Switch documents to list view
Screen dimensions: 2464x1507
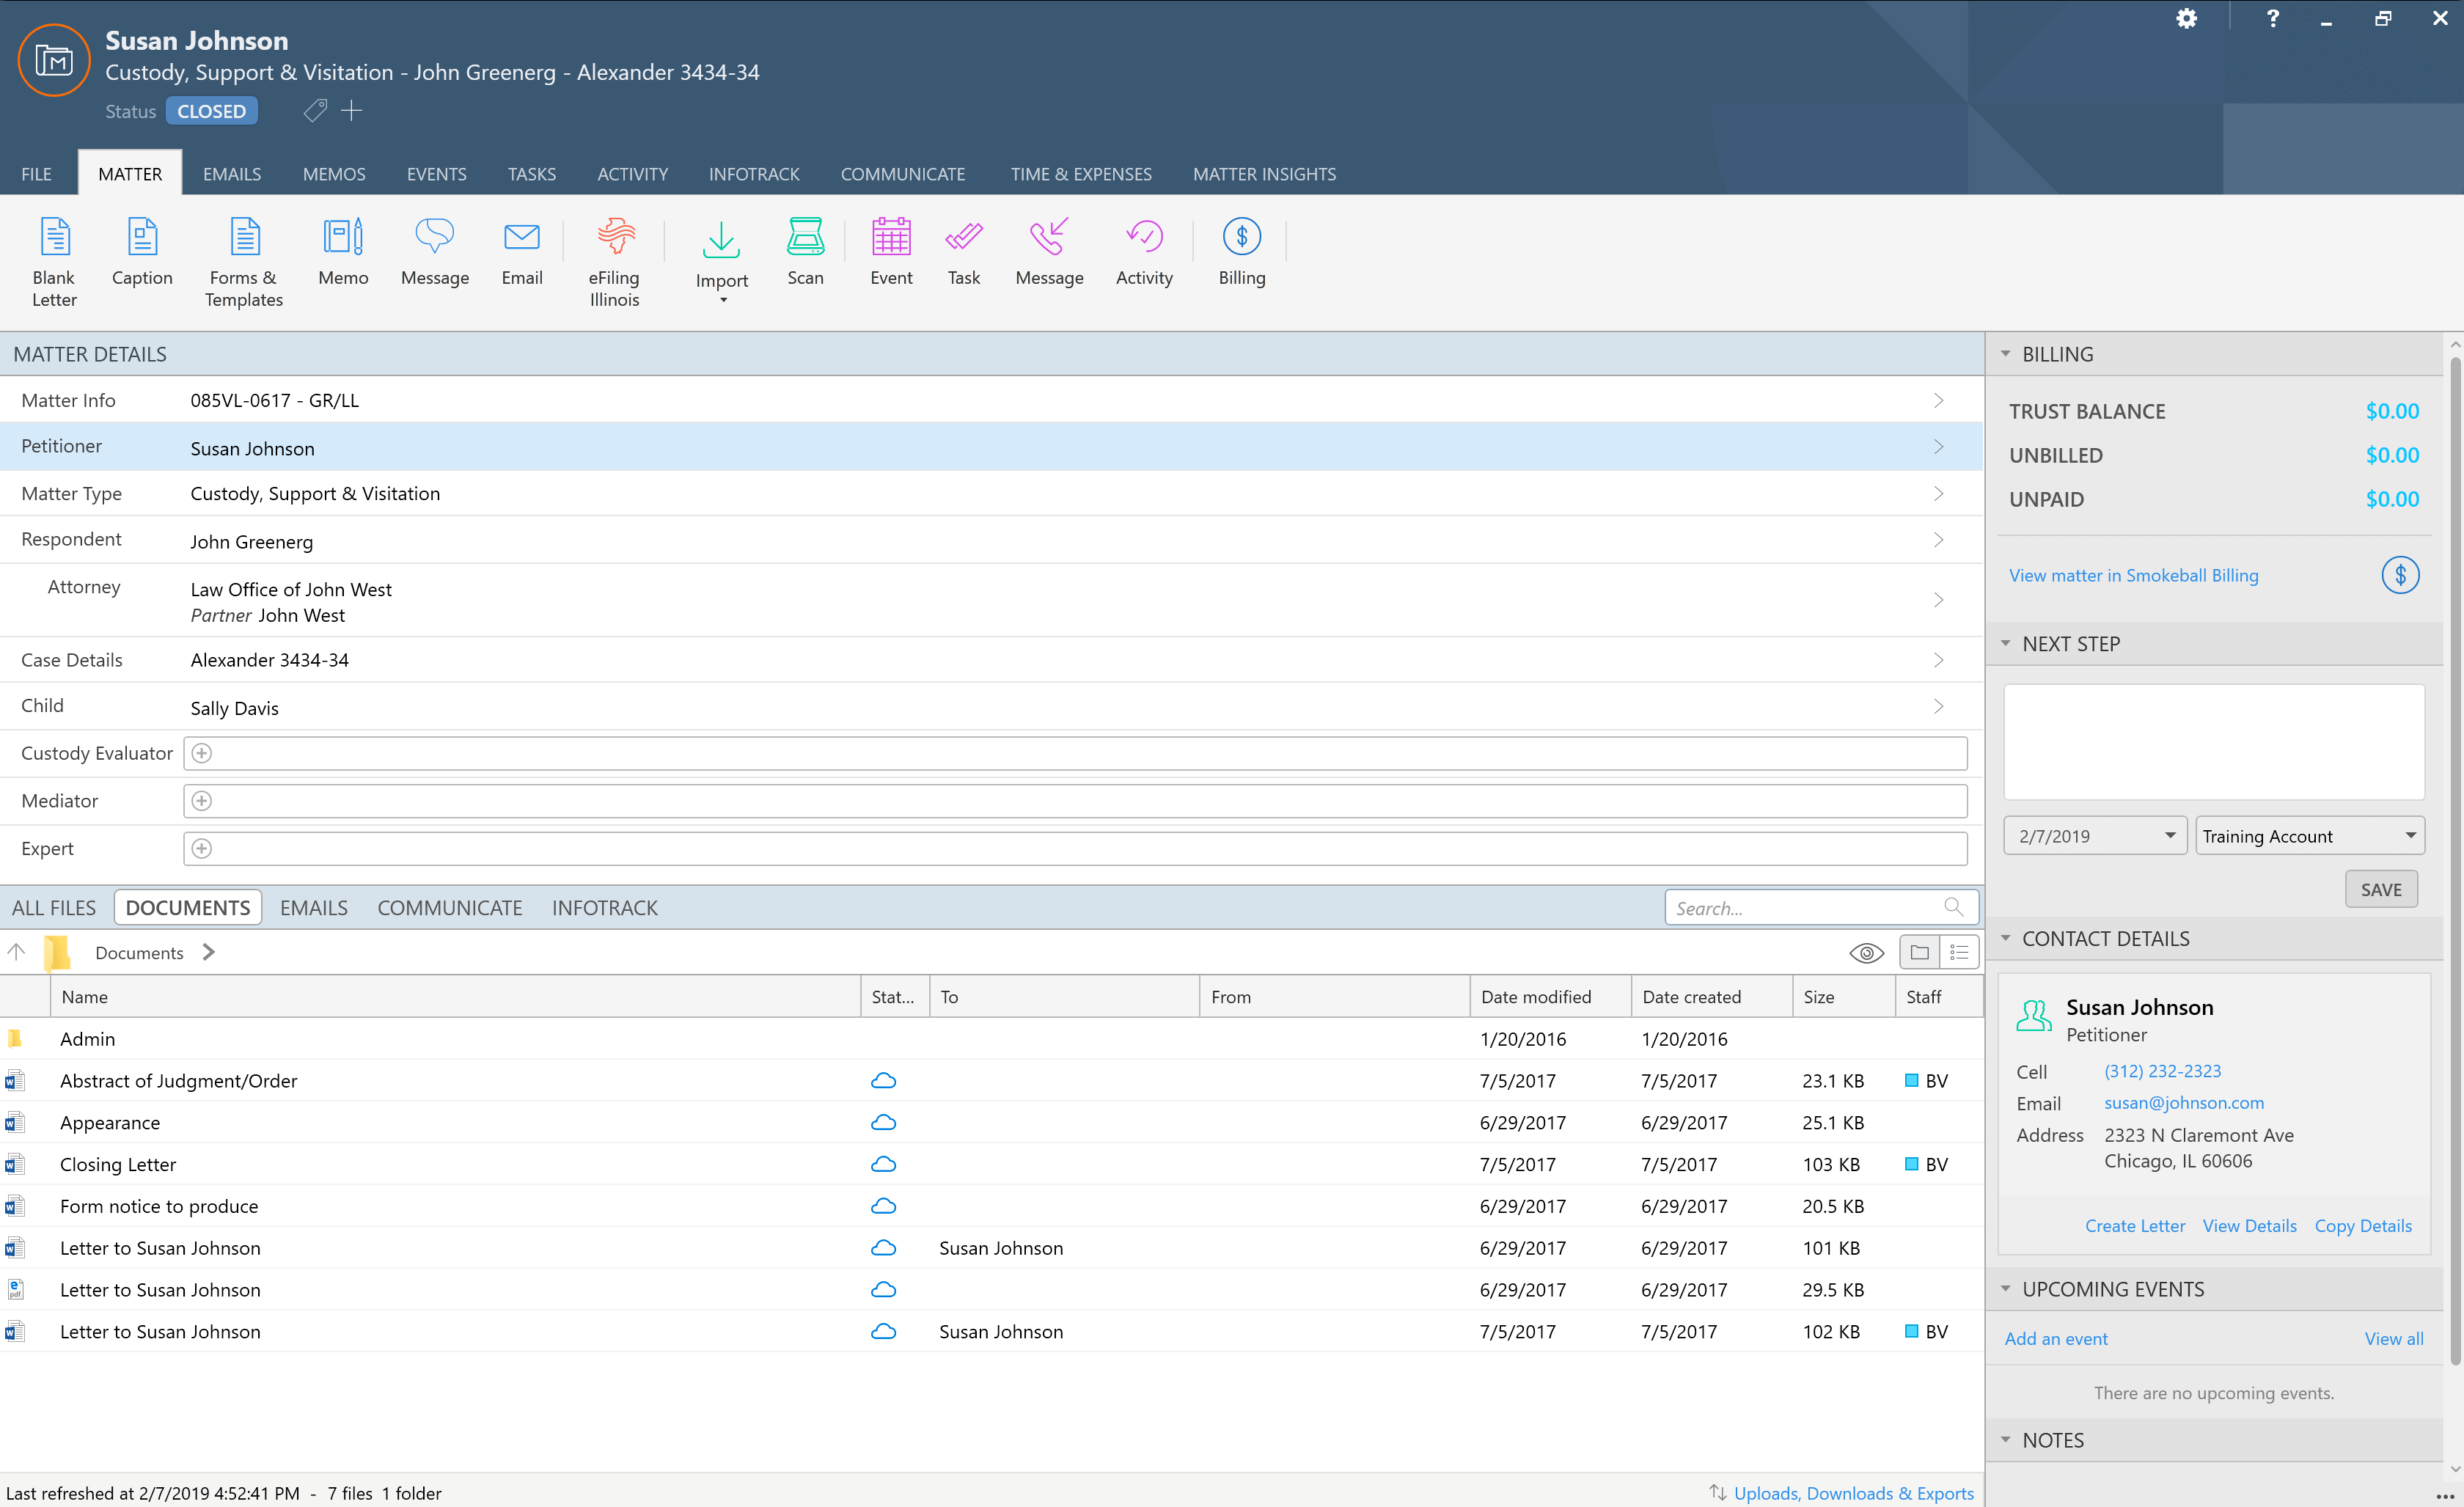point(1959,953)
